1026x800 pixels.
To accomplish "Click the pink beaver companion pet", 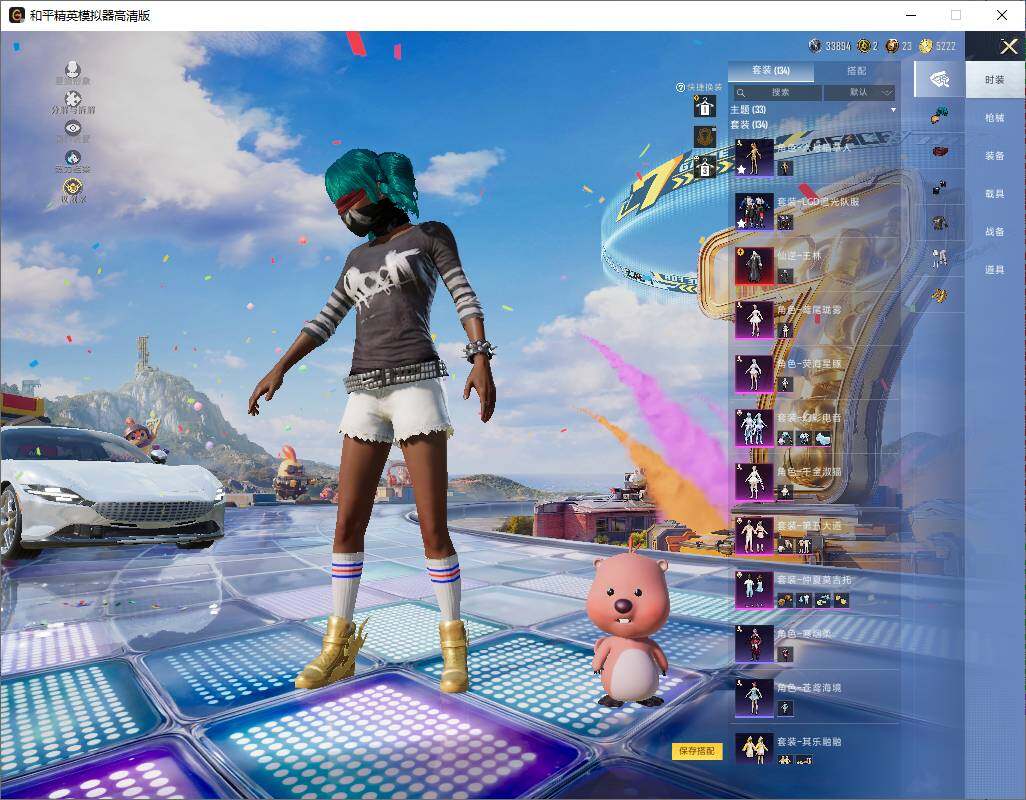I will tap(628, 630).
